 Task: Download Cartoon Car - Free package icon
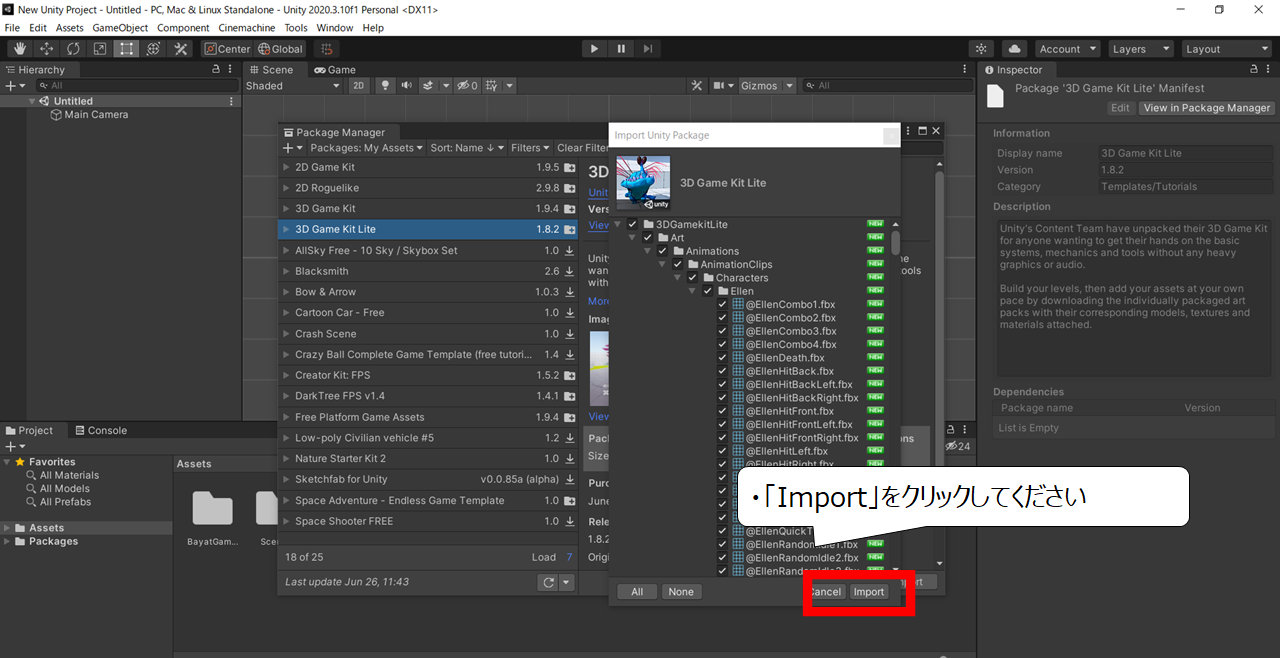(570, 313)
